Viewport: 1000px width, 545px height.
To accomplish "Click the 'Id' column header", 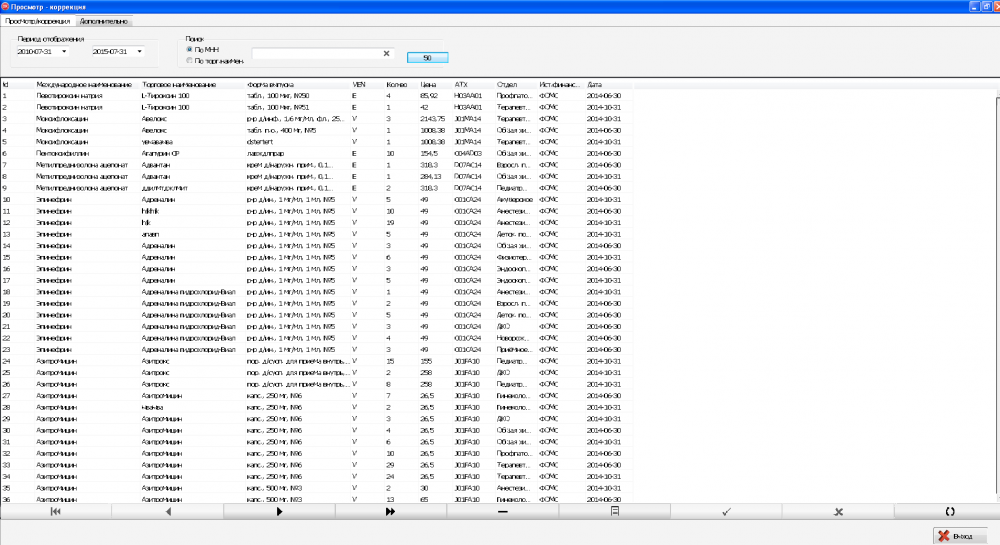I will click(5, 84).
